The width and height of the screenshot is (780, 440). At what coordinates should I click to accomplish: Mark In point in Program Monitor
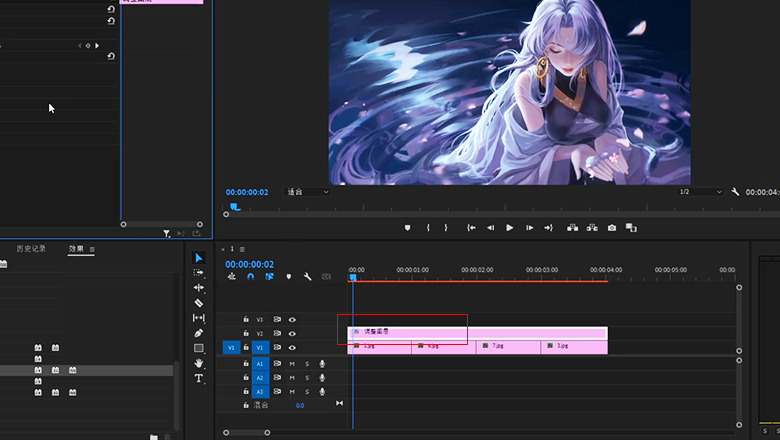(428, 228)
